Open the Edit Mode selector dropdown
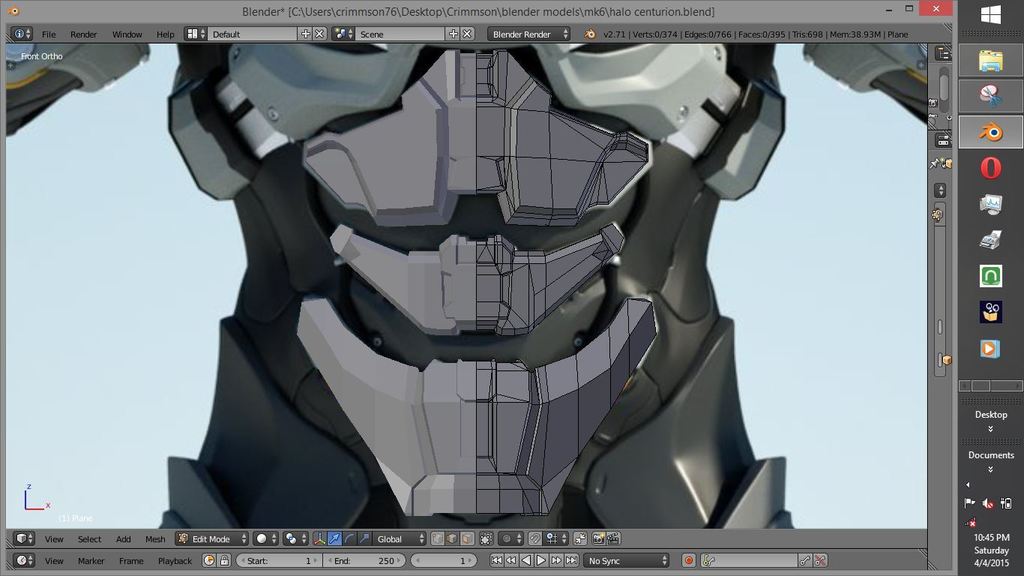This screenshot has width=1024, height=576. tap(210, 539)
